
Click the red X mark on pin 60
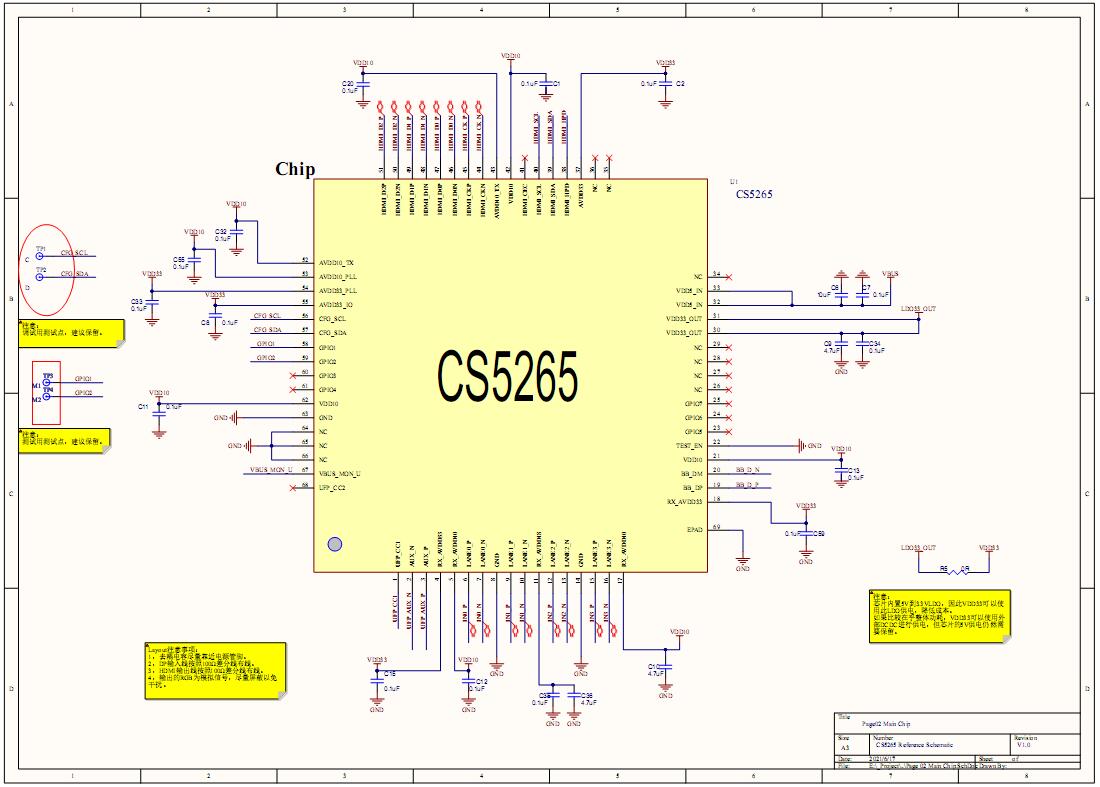point(293,376)
